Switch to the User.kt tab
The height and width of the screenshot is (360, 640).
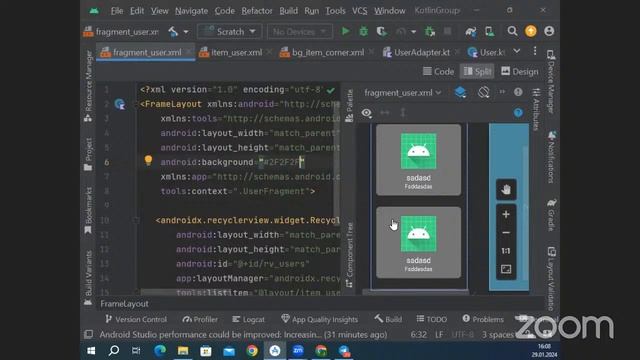(487, 52)
